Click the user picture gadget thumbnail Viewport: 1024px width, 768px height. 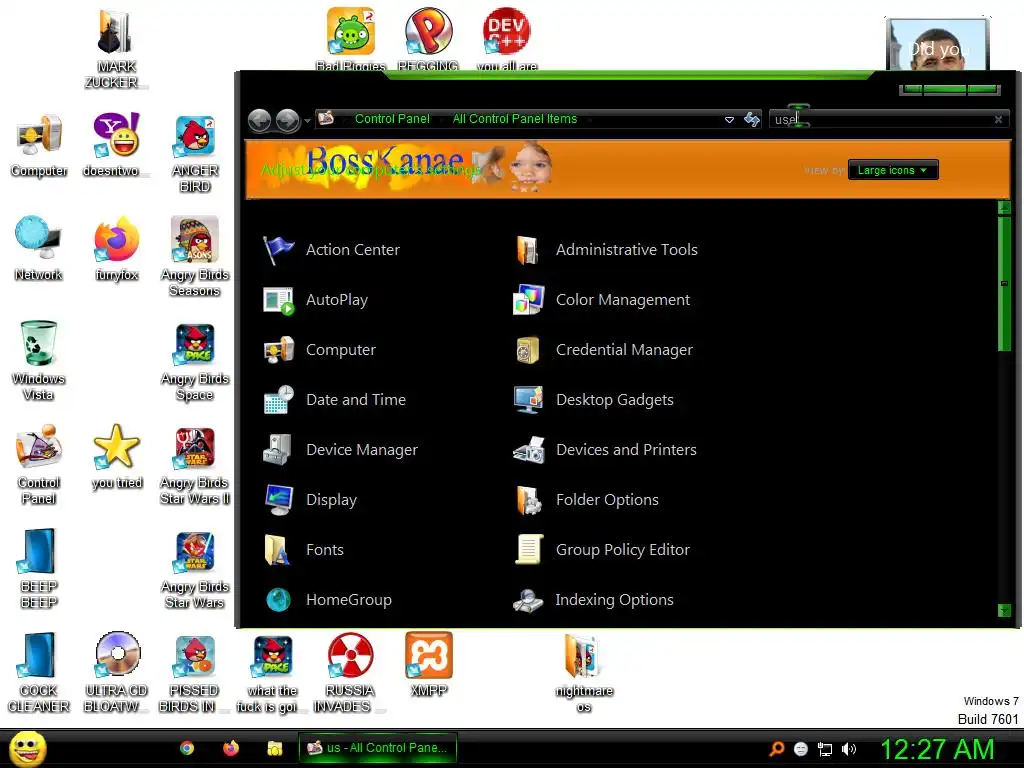coord(937,44)
